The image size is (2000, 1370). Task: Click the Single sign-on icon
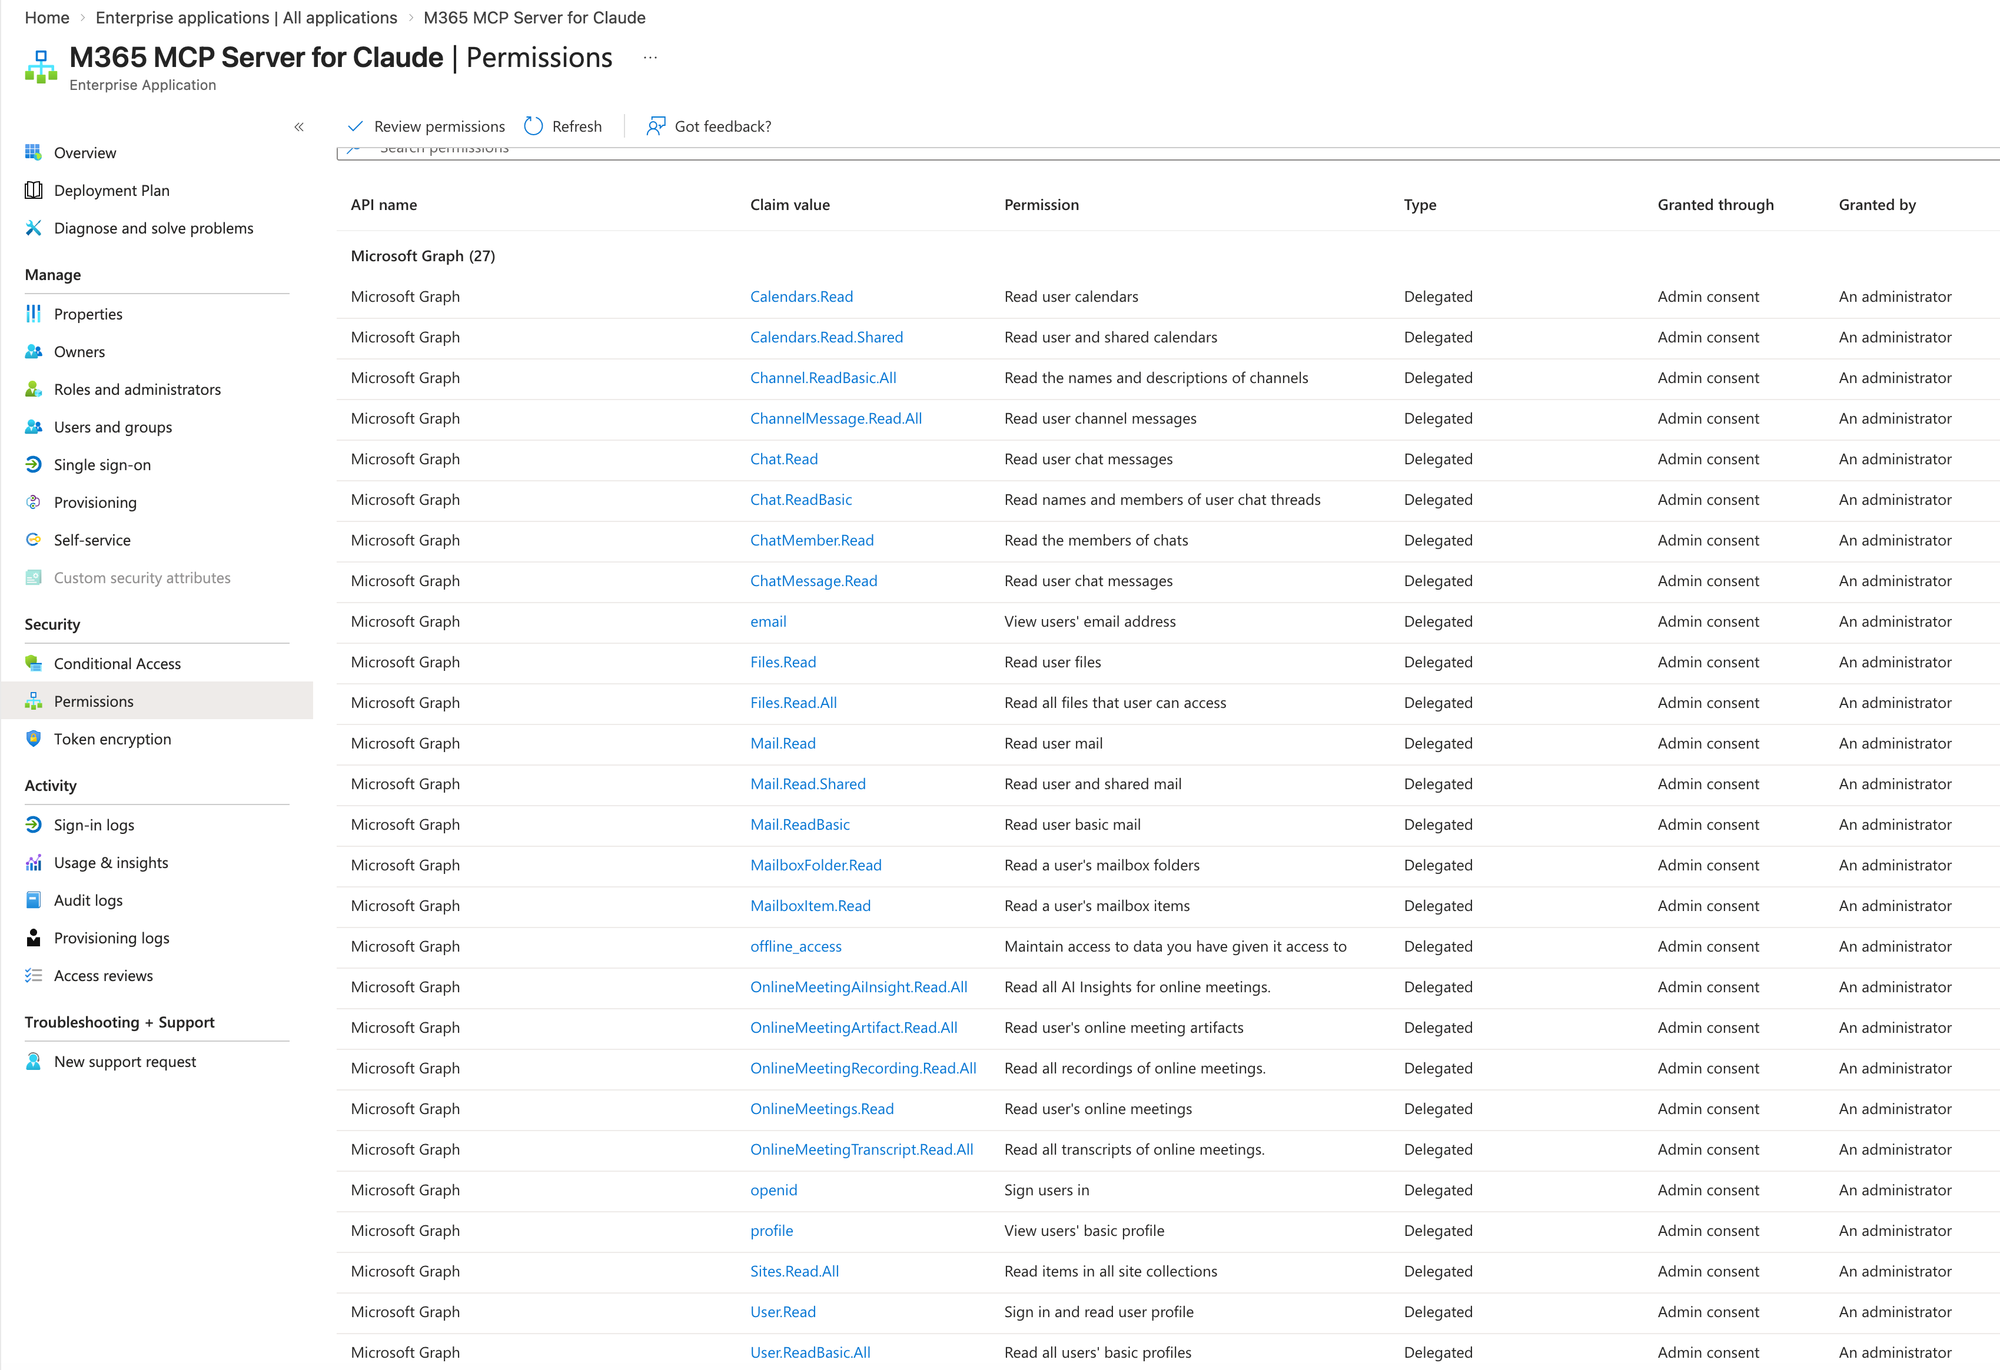tap(33, 464)
